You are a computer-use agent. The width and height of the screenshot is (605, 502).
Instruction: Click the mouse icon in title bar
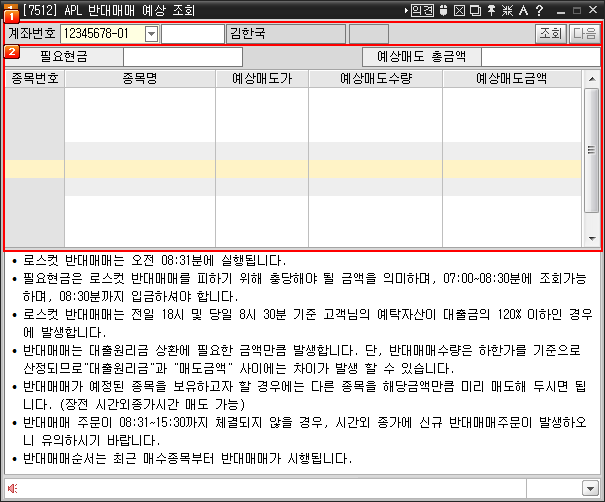click(443, 10)
